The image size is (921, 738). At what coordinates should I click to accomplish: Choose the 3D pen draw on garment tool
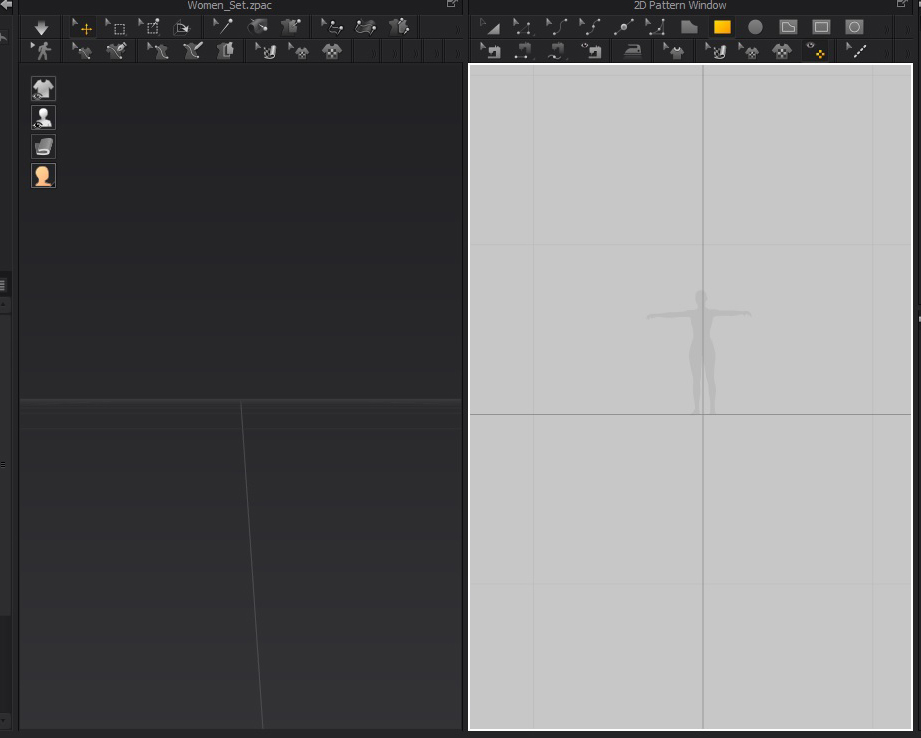coord(192,52)
